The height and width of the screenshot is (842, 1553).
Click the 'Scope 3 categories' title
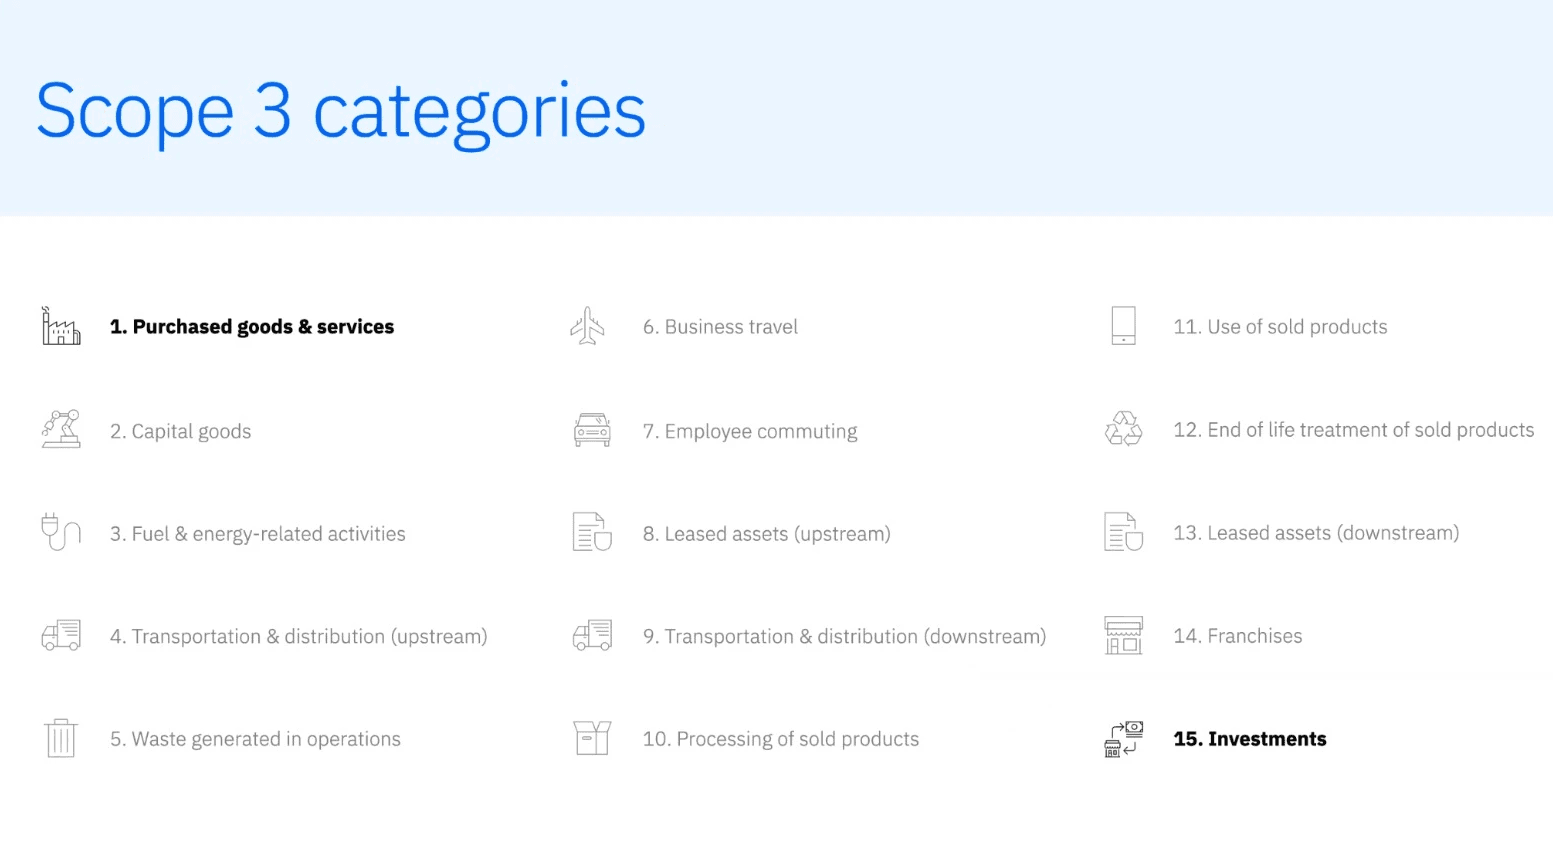[x=341, y=112]
